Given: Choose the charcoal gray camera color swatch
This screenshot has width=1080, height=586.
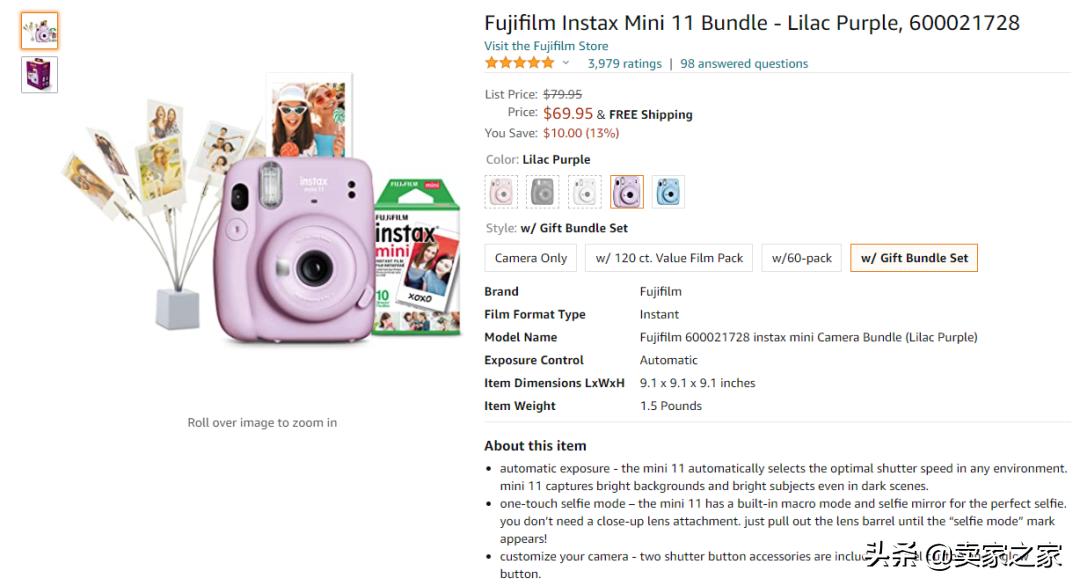Looking at the screenshot, I should pyautogui.click(x=543, y=191).
